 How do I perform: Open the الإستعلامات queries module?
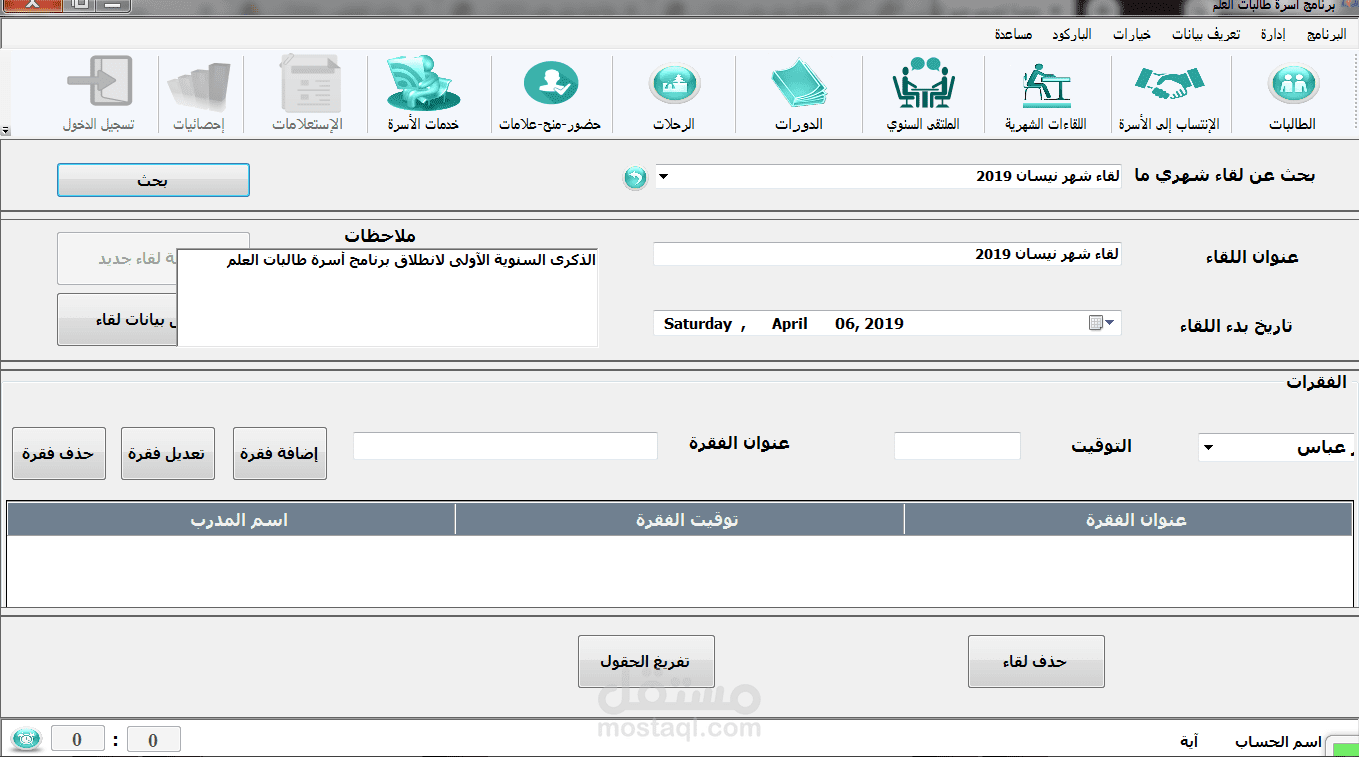[308, 96]
